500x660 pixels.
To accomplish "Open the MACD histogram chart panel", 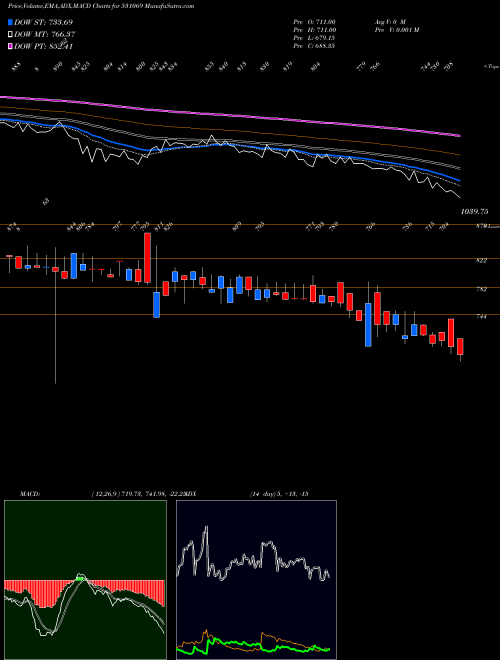I will tap(85, 580).
